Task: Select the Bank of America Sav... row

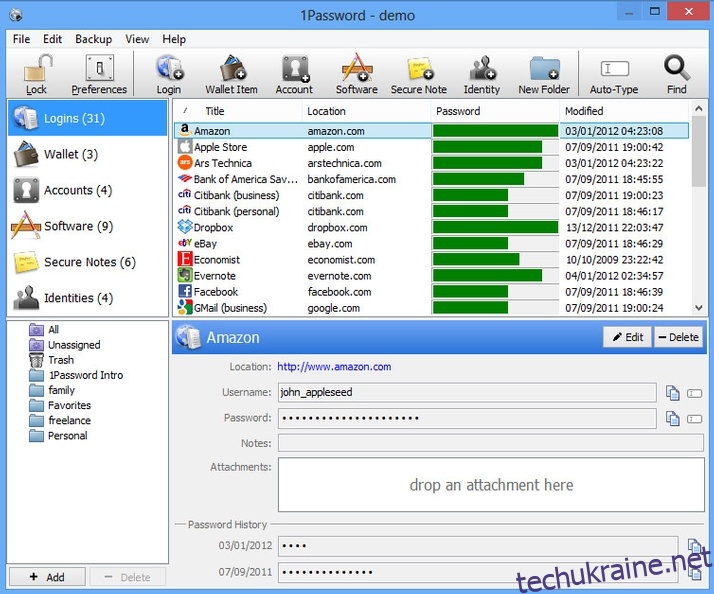Action: [431, 179]
